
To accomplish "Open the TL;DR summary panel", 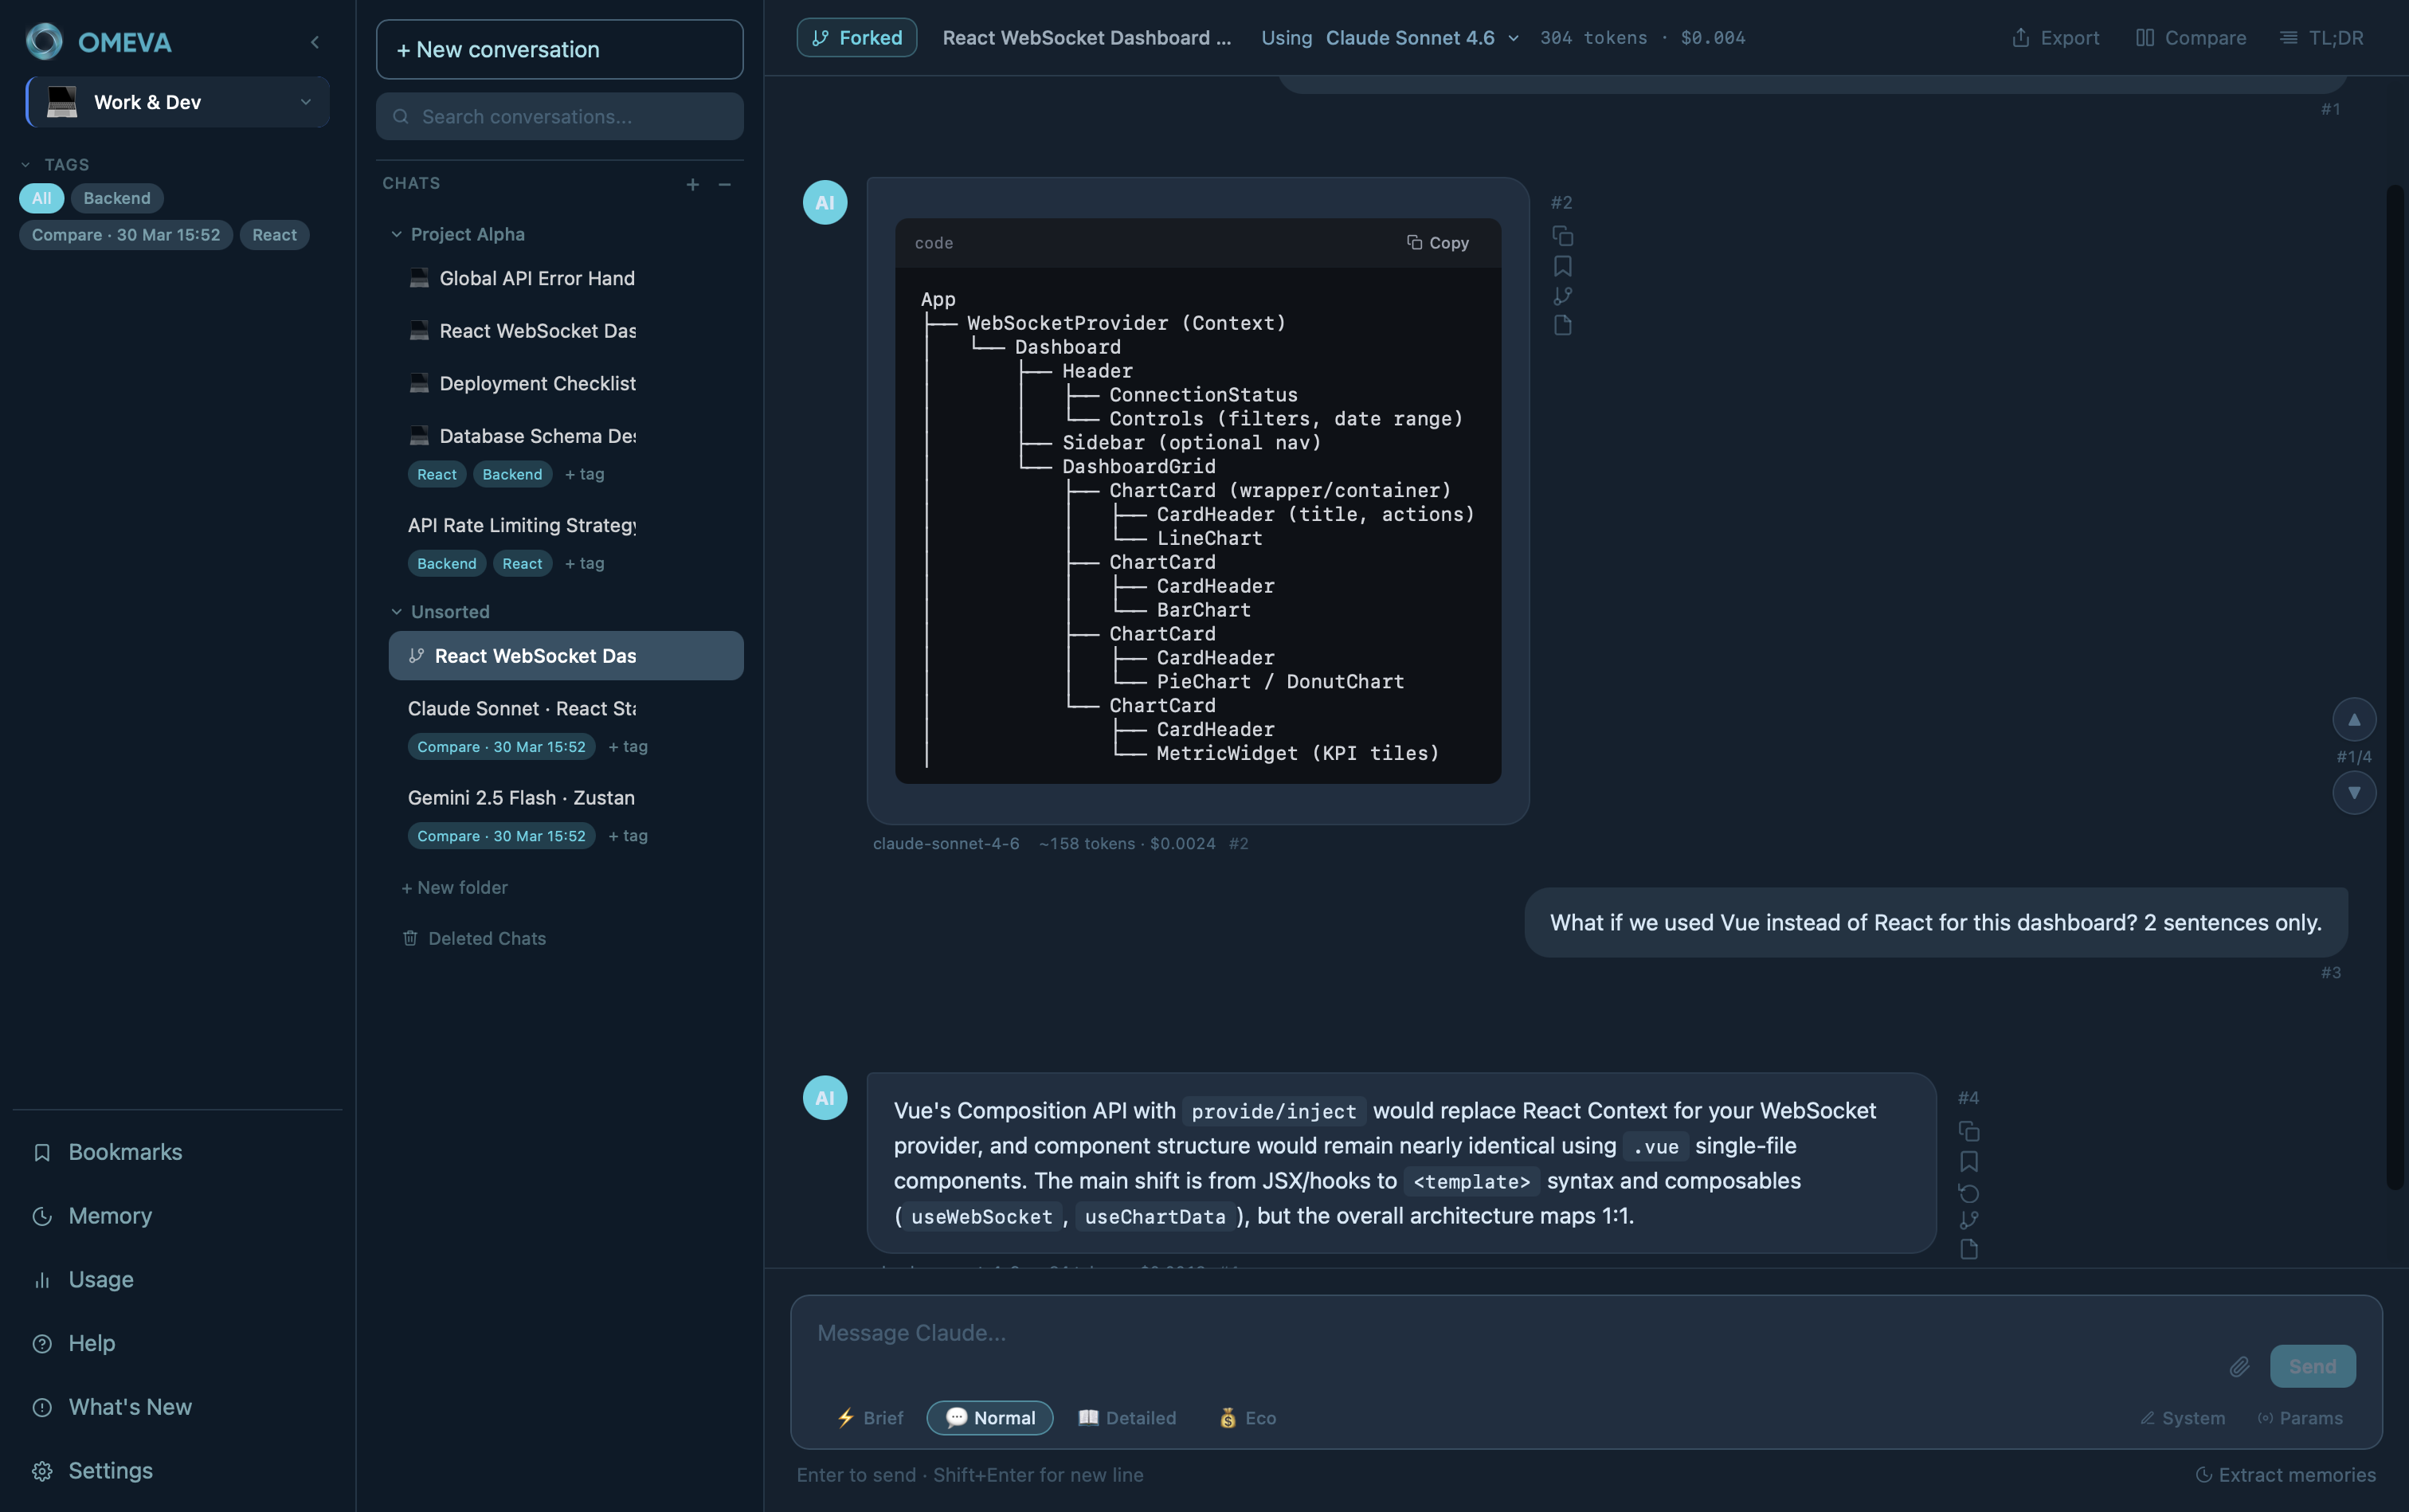I will (2322, 37).
